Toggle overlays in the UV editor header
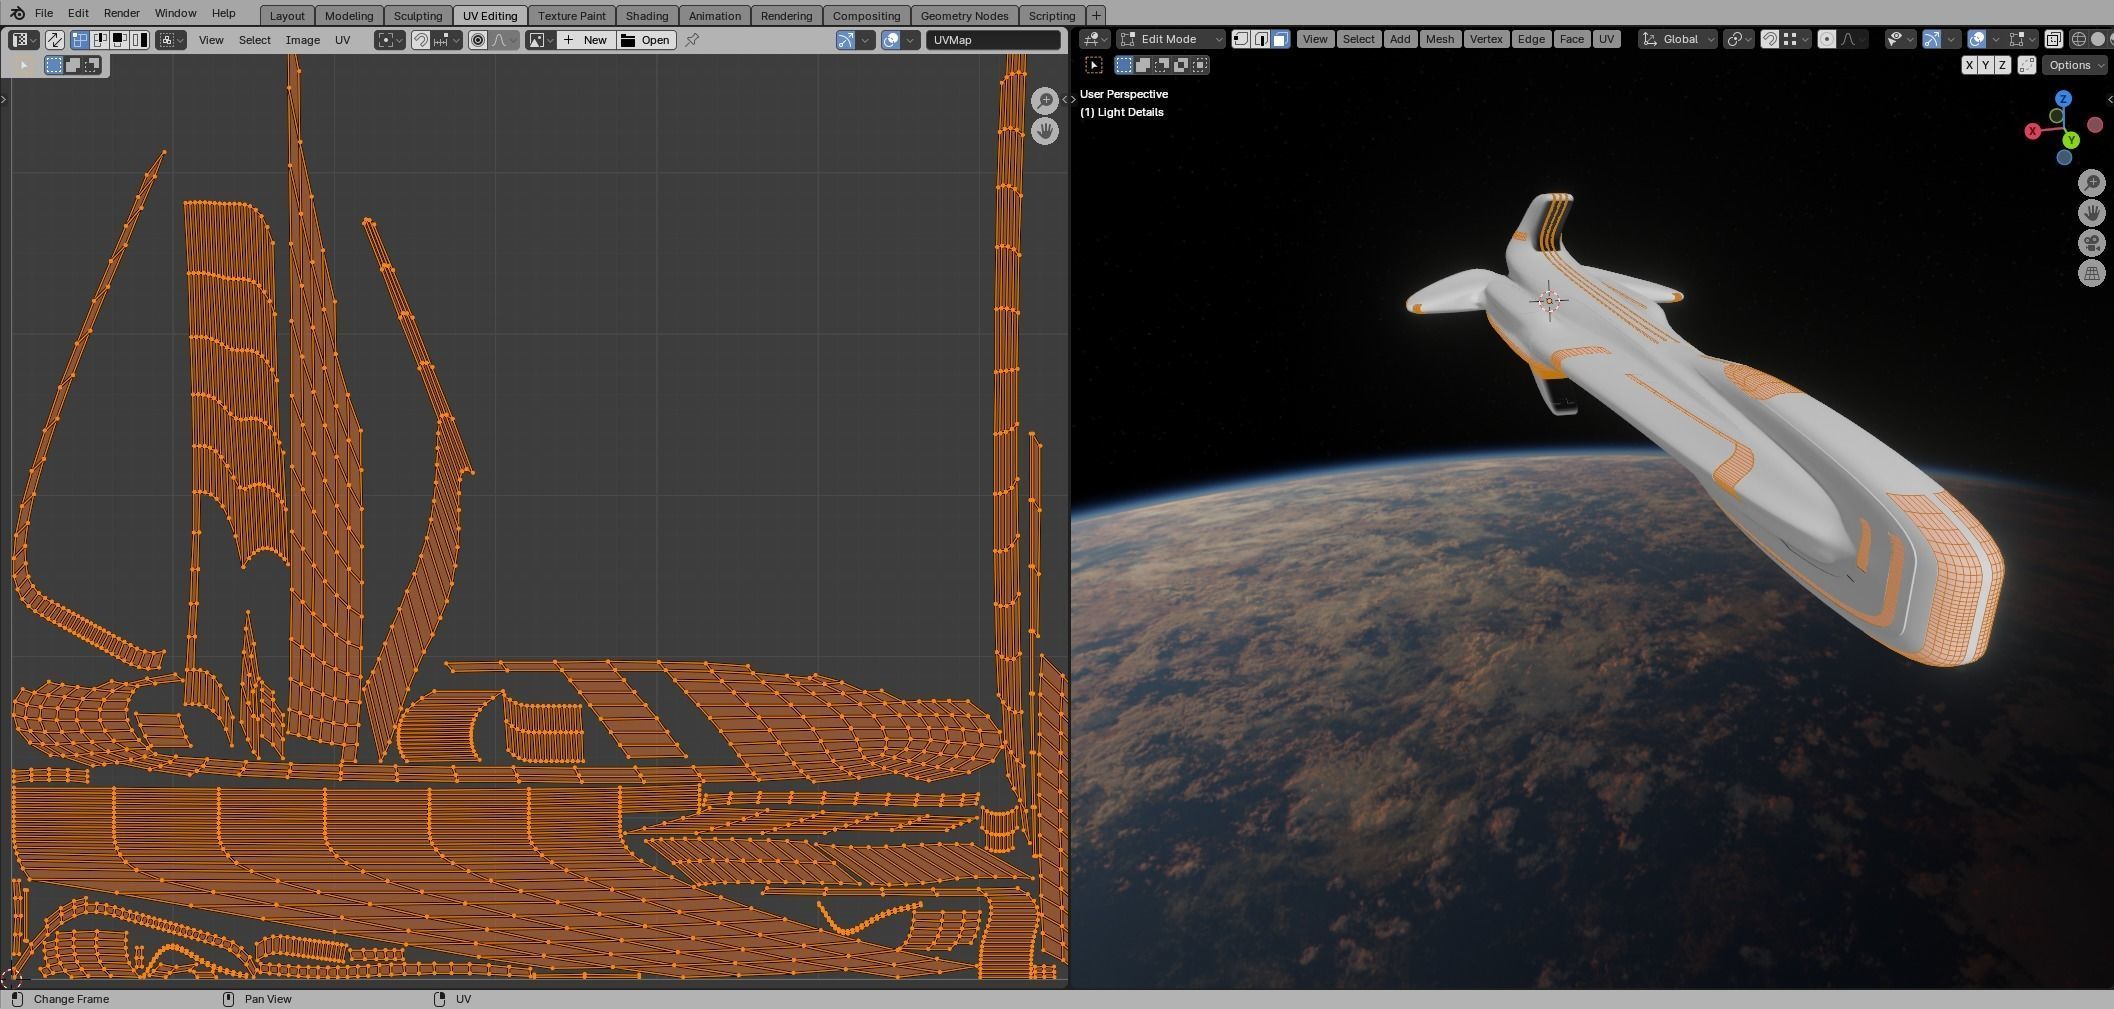Image resolution: width=2114 pixels, height=1009 pixels. (x=891, y=40)
